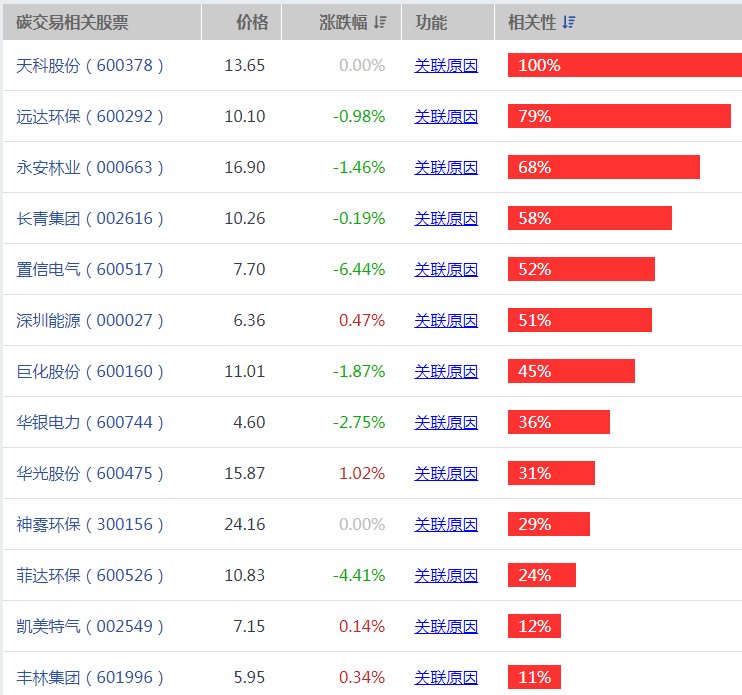
Task: Click the 12% correlation bar
Action: coord(534,626)
